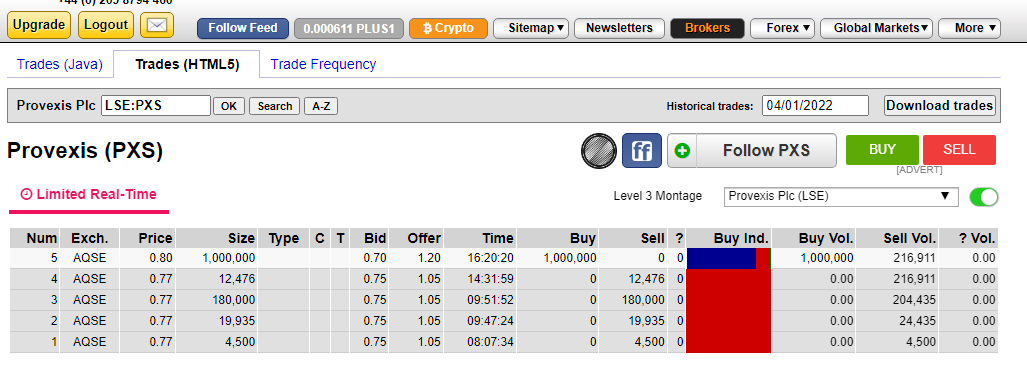This screenshot has height=382, width=1027.
Task: Click the red Buy Ind. bar in row 1
Action: (x=728, y=342)
